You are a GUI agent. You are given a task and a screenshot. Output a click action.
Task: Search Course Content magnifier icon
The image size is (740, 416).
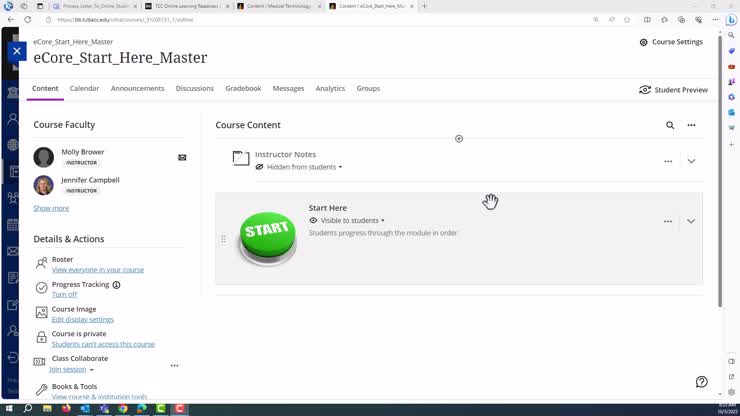click(x=670, y=125)
